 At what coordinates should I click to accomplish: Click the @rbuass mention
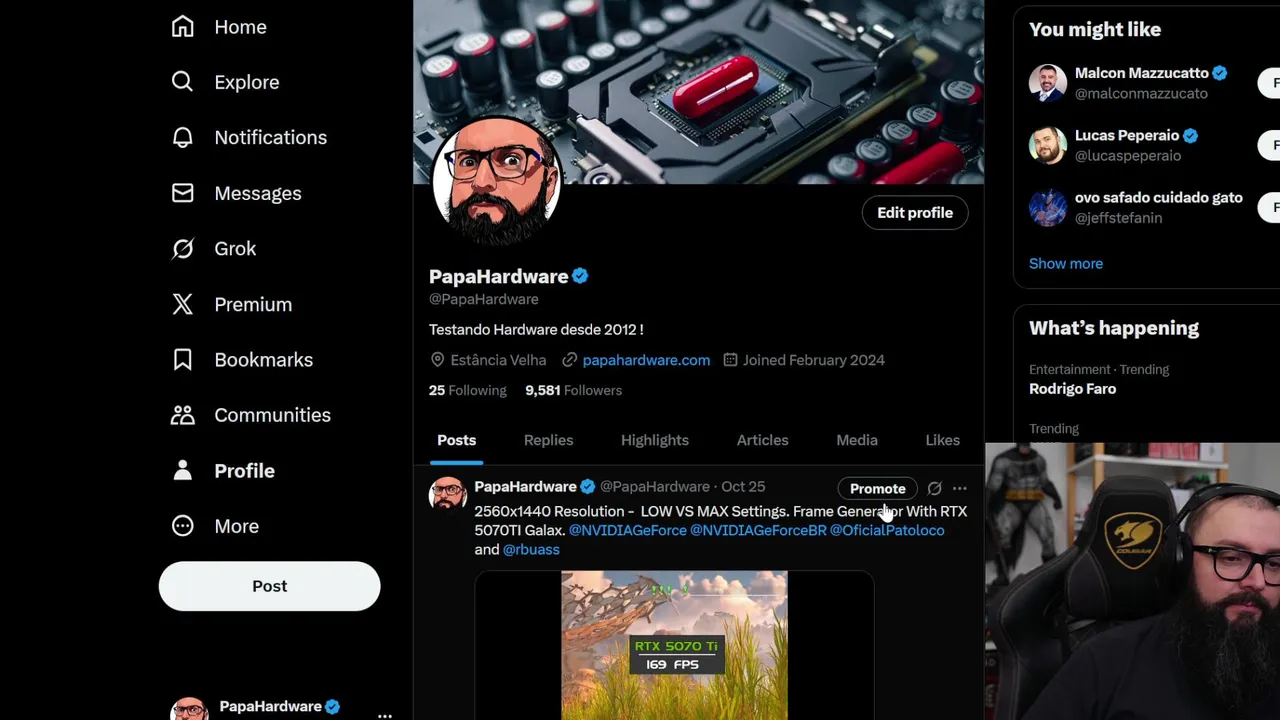[531, 549]
